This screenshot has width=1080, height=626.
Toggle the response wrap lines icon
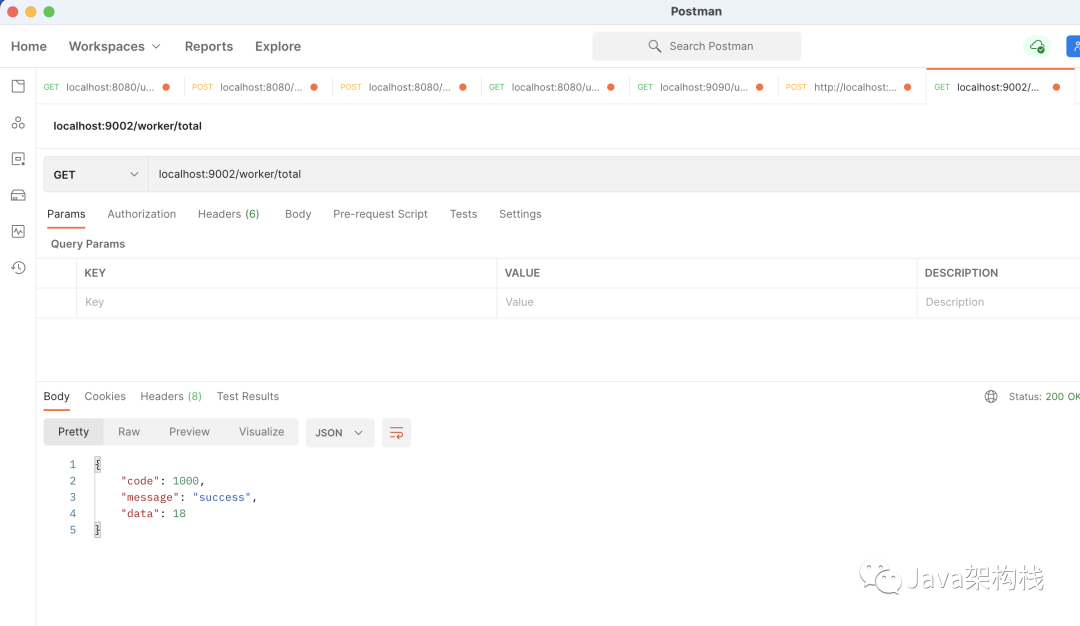click(396, 433)
